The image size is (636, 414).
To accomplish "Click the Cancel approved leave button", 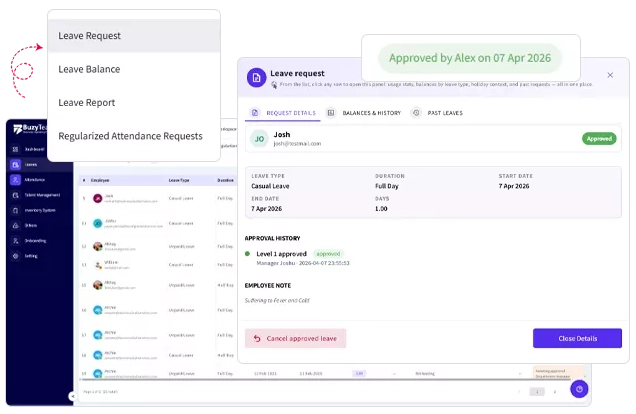I will 295,339.
